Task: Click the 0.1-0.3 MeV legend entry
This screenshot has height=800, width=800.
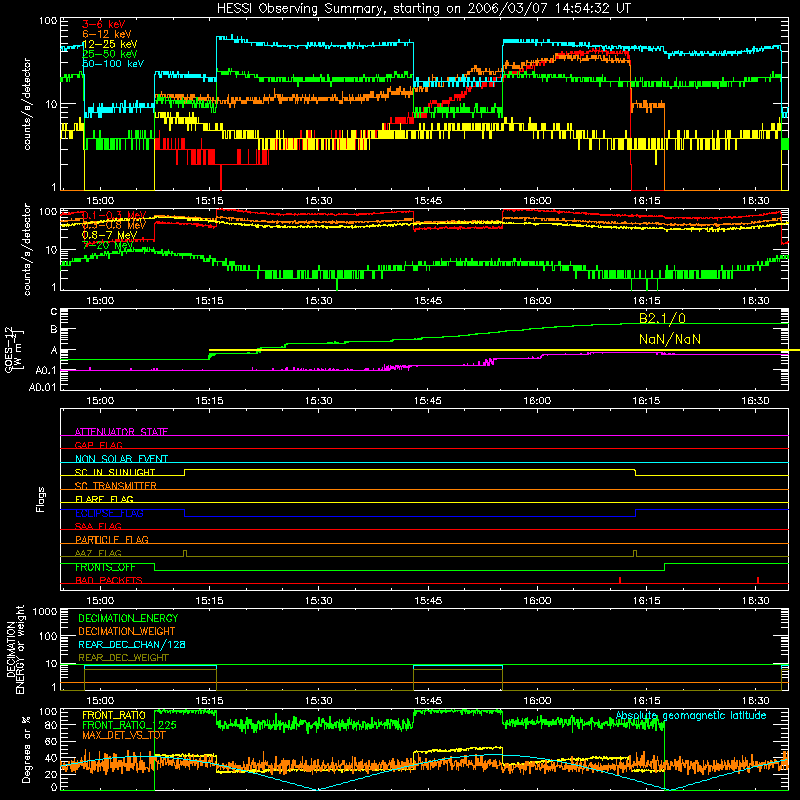Action: [x=114, y=215]
